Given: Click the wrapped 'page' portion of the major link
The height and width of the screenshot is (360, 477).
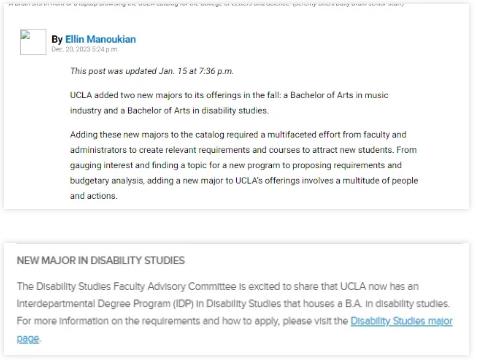Looking at the screenshot, I should point(28,338).
